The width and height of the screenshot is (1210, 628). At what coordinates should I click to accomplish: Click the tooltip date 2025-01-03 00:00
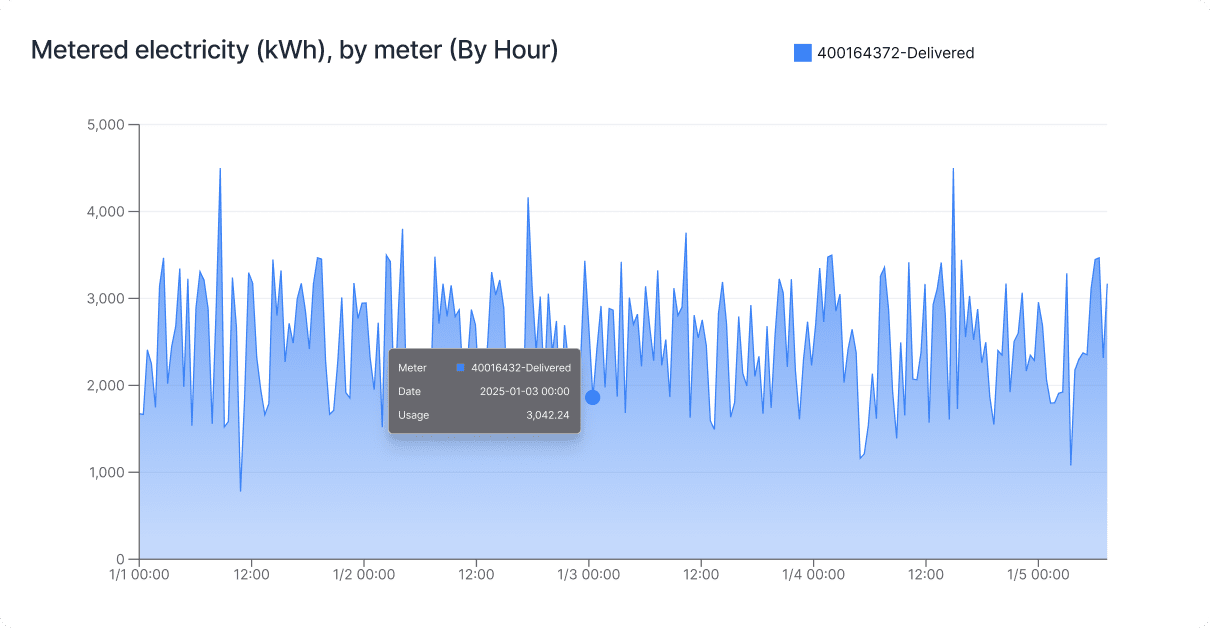click(524, 391)
